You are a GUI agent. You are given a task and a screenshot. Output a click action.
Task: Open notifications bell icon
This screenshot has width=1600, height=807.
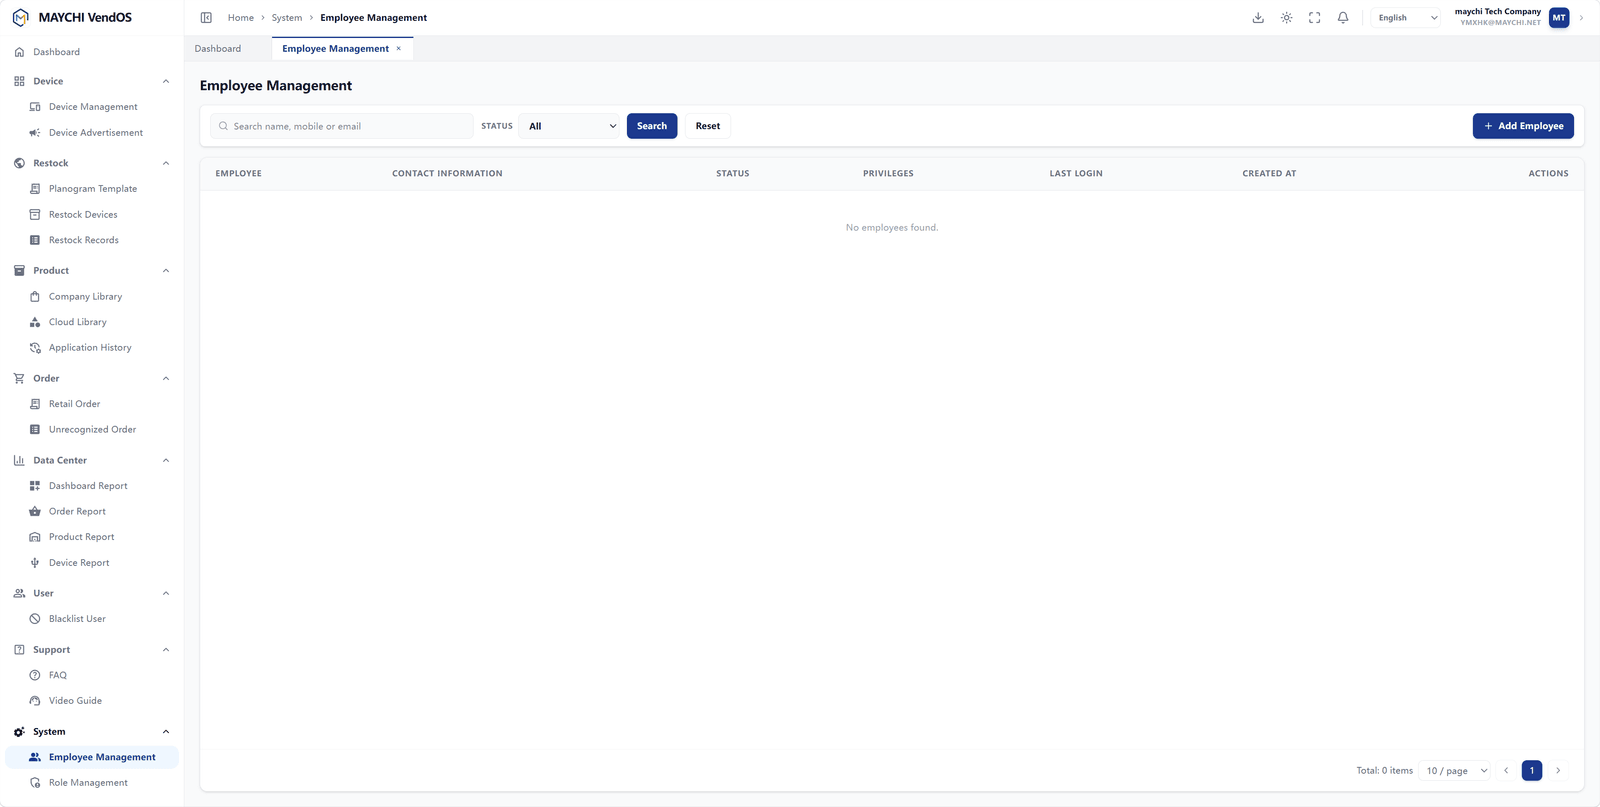[x=1343, y=18]
